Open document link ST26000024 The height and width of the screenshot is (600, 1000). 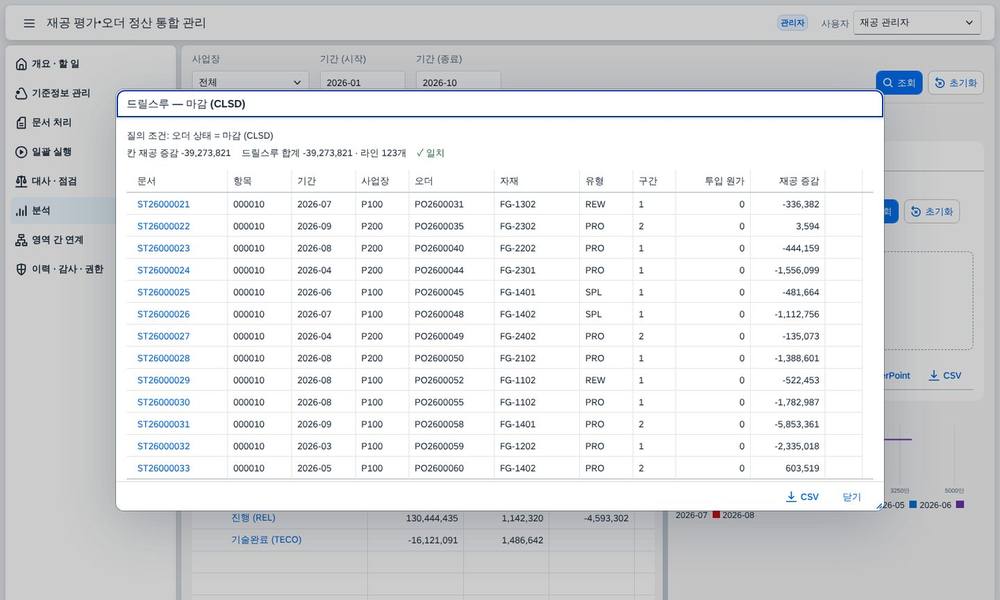pos(163,270)
